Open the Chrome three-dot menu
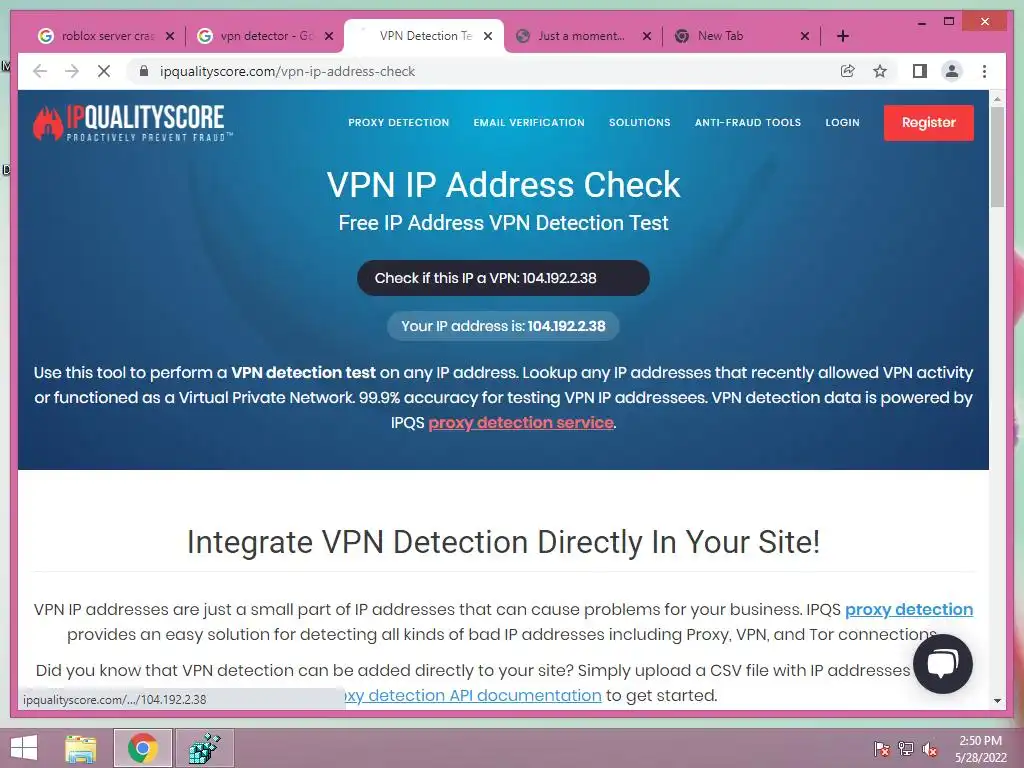The width and height of the screenshot is (1024, 768). click(984, 71)
